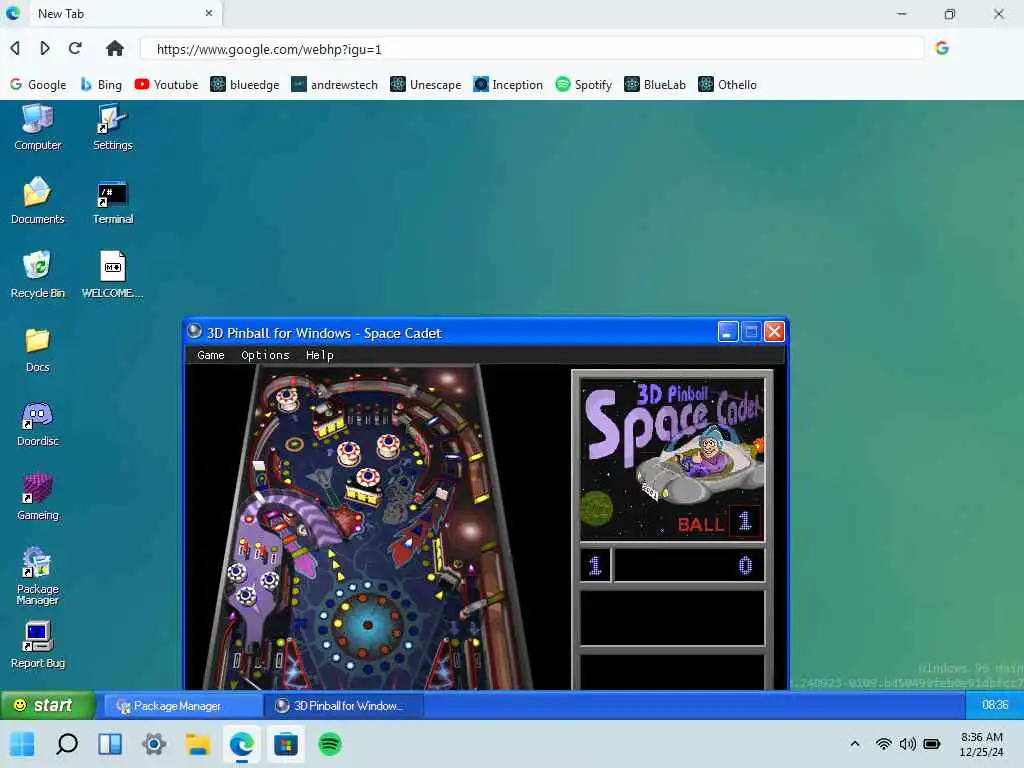The height and width of the screenshot is (768, 1024).
Task: Check the battery icon in tray
Action: (932, 744)
